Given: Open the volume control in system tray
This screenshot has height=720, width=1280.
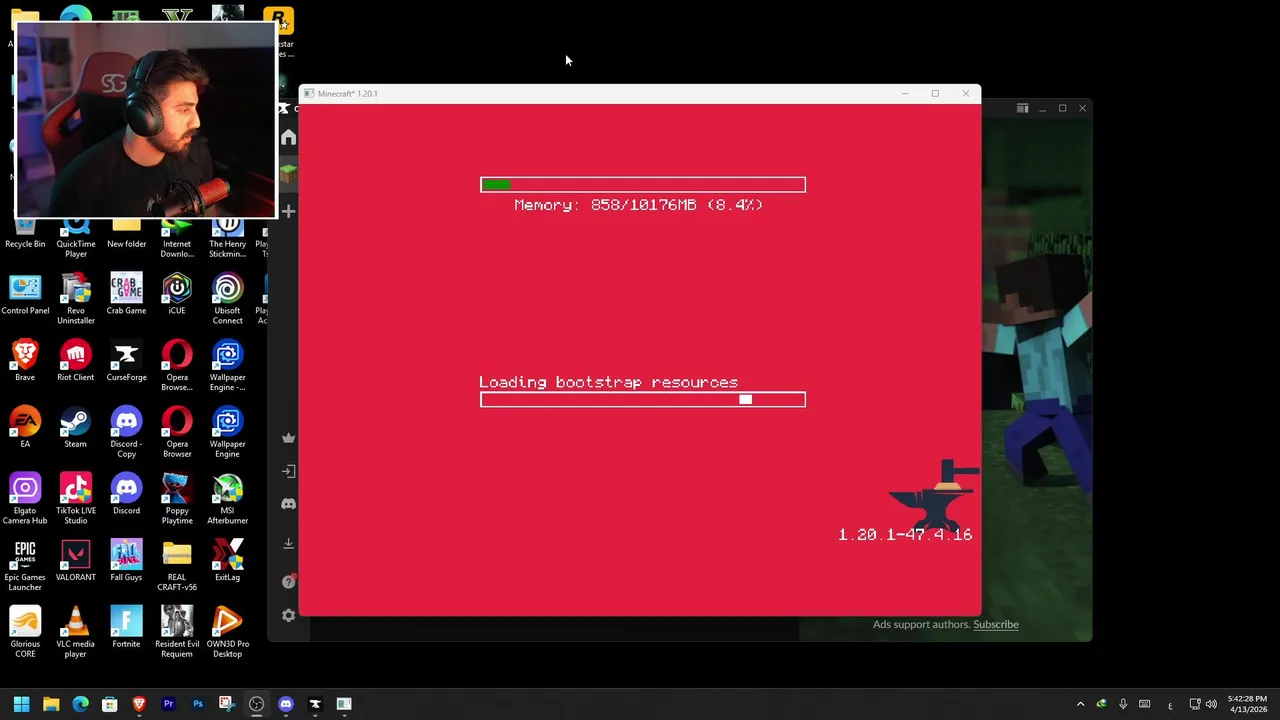Looking at the screenshot, I should (1212, 704).
